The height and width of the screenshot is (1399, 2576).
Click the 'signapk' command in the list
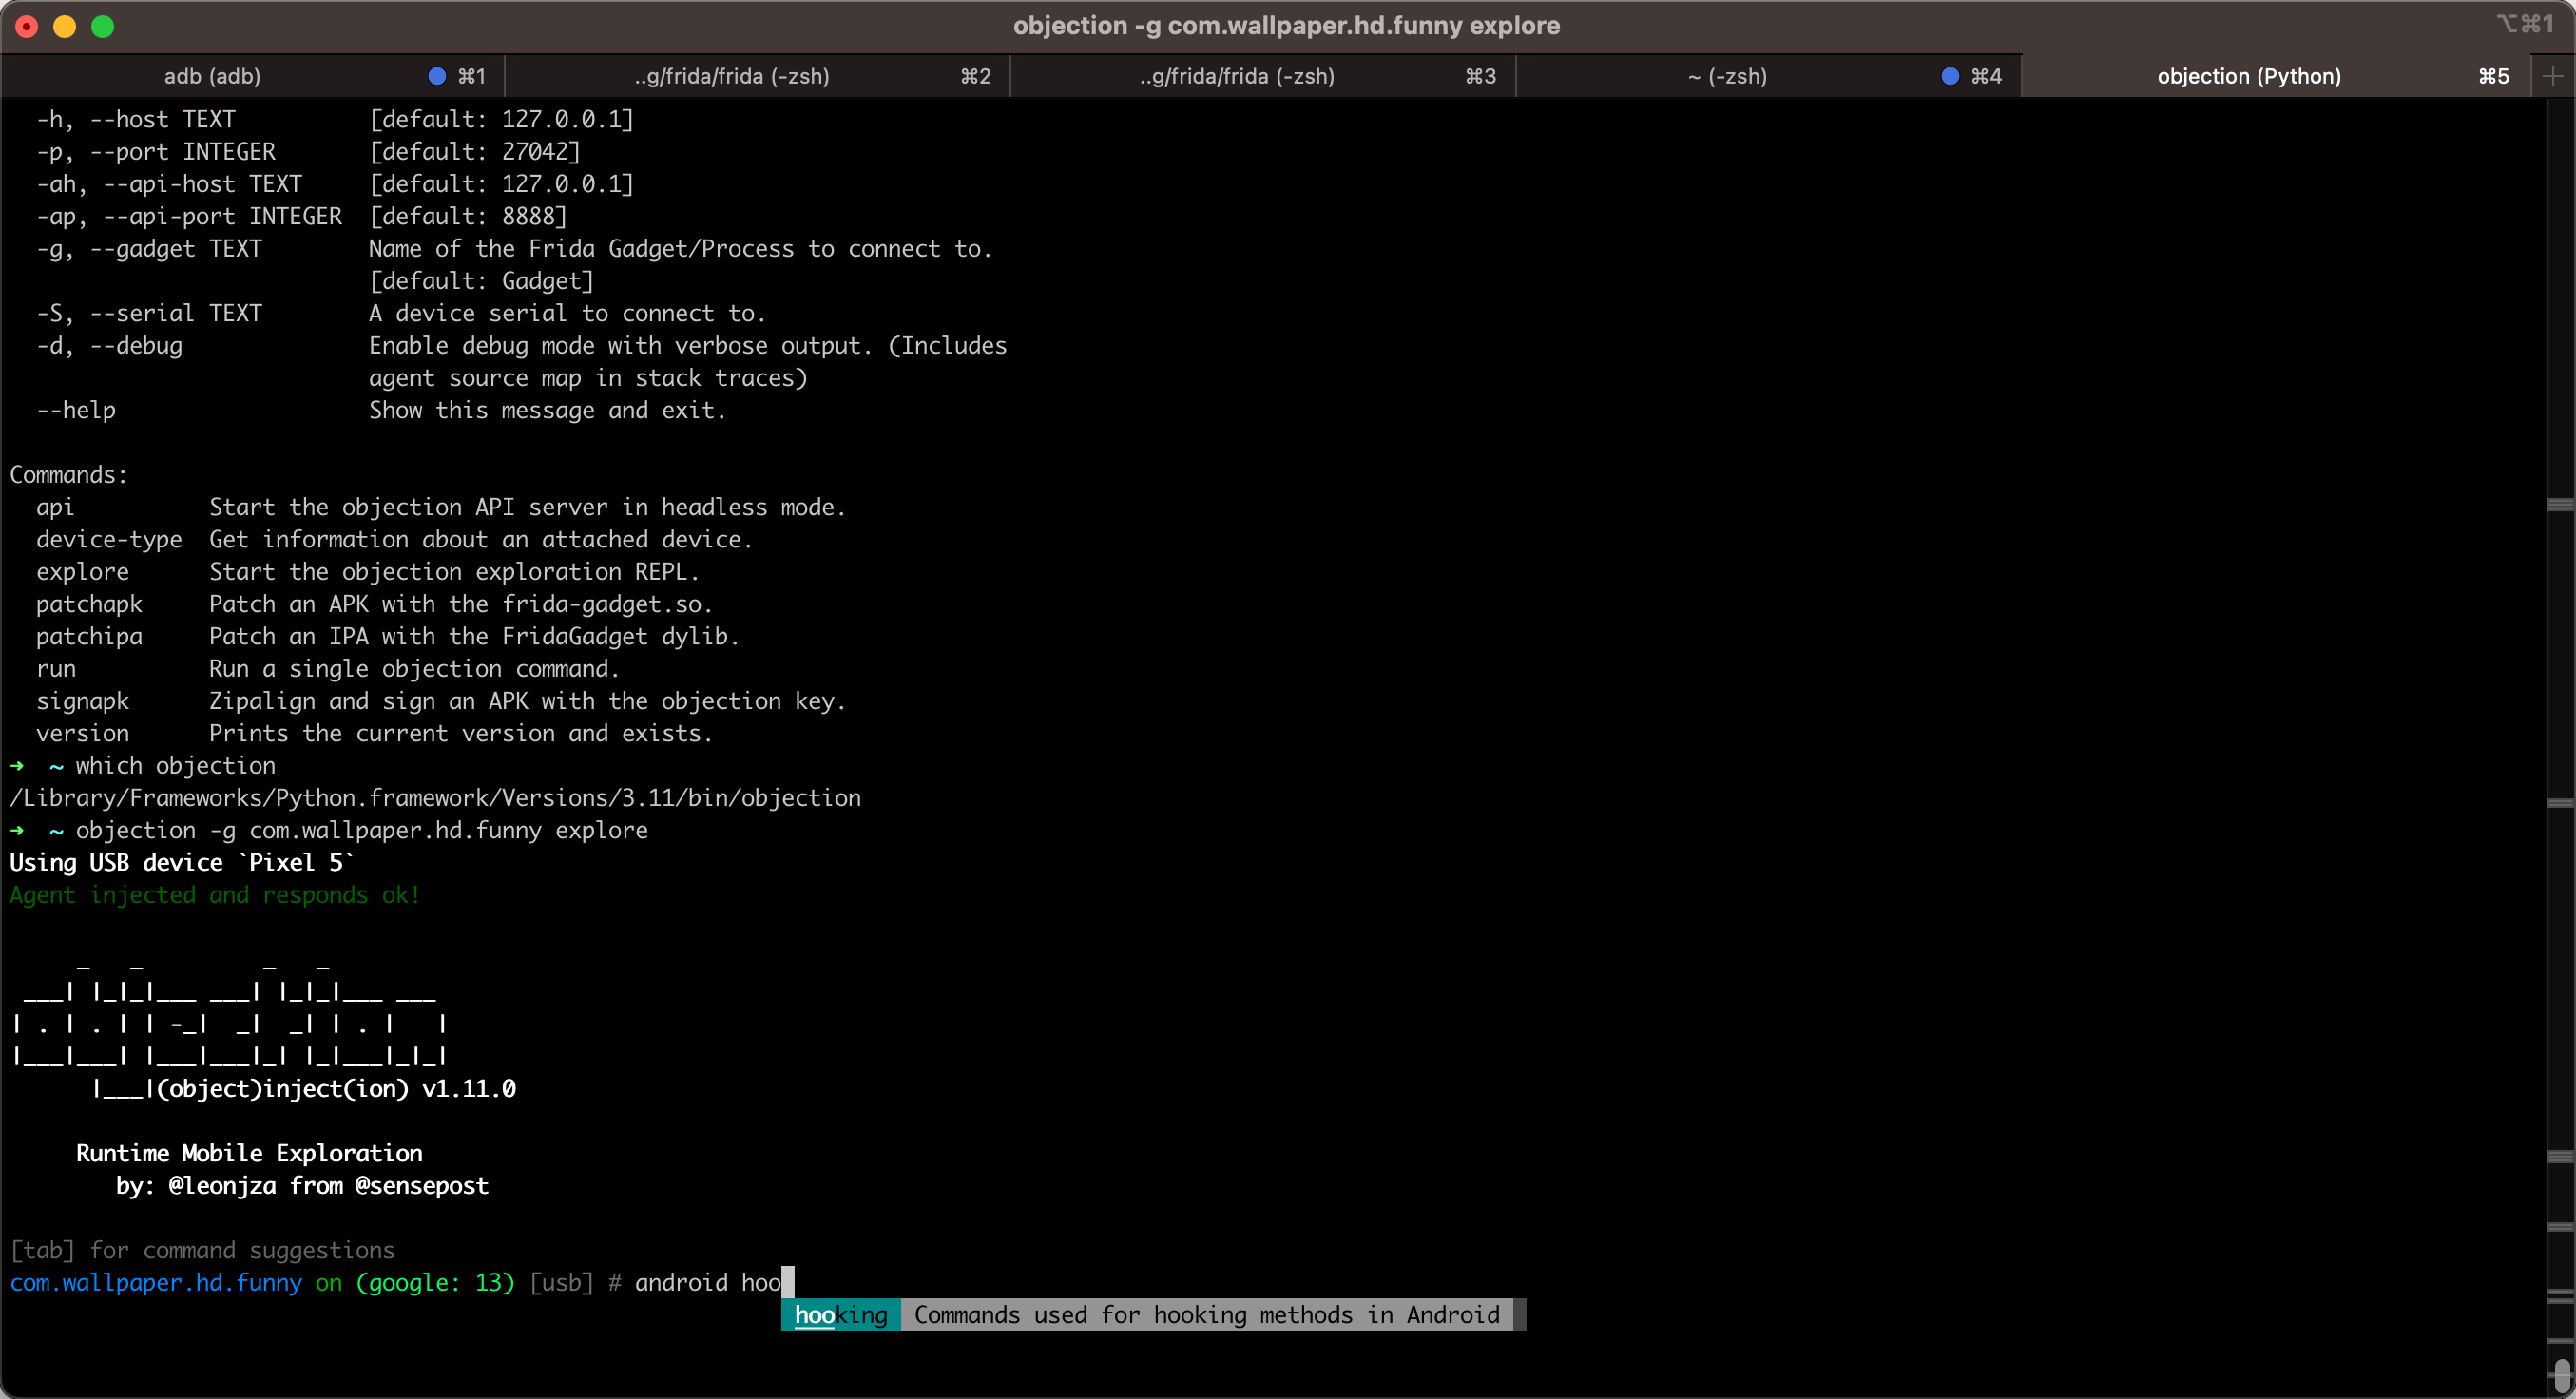point(83,701)
